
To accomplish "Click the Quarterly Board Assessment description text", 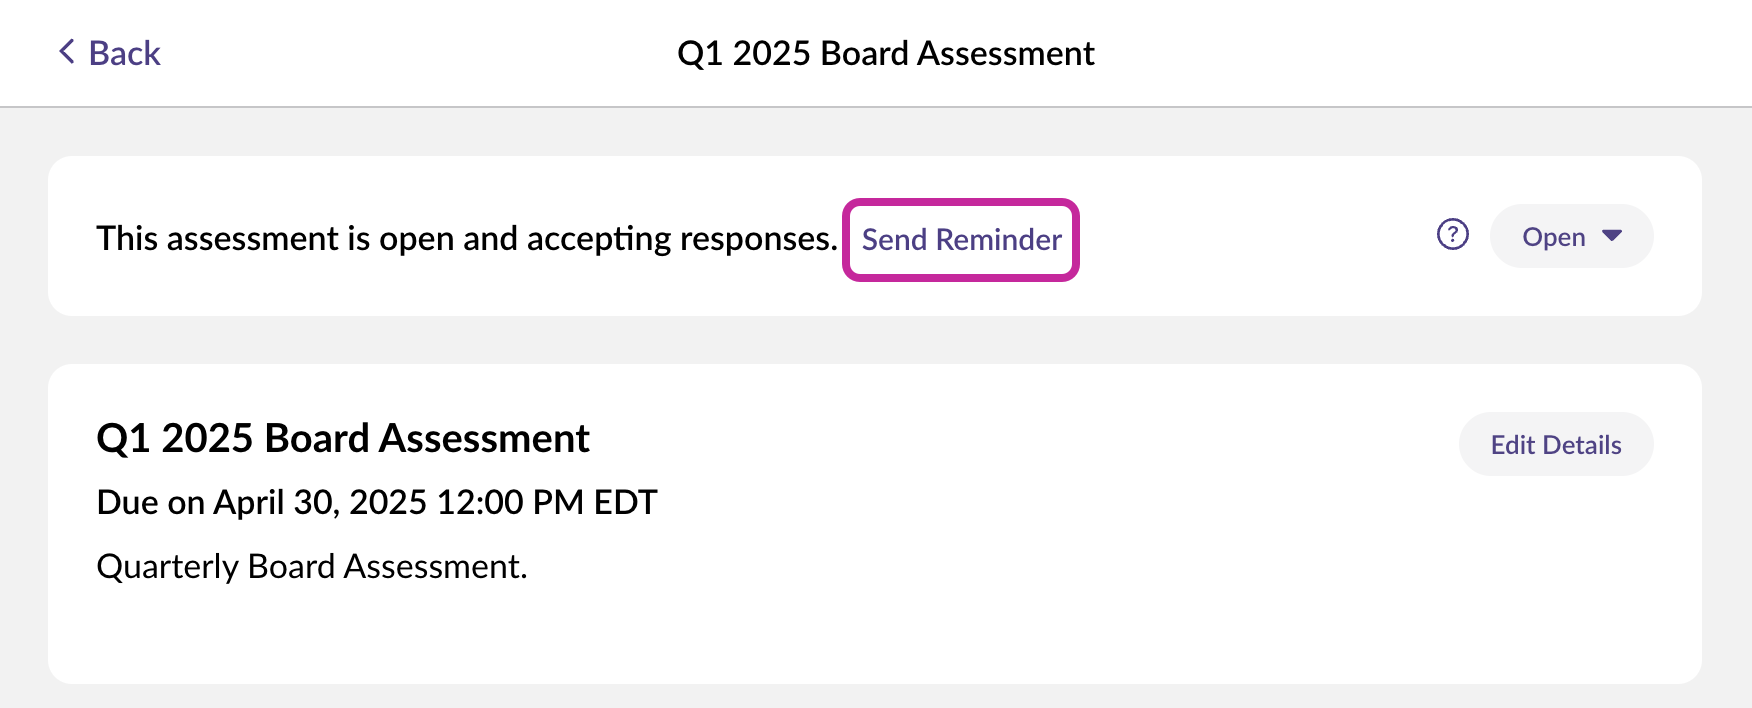I will 312,567.
